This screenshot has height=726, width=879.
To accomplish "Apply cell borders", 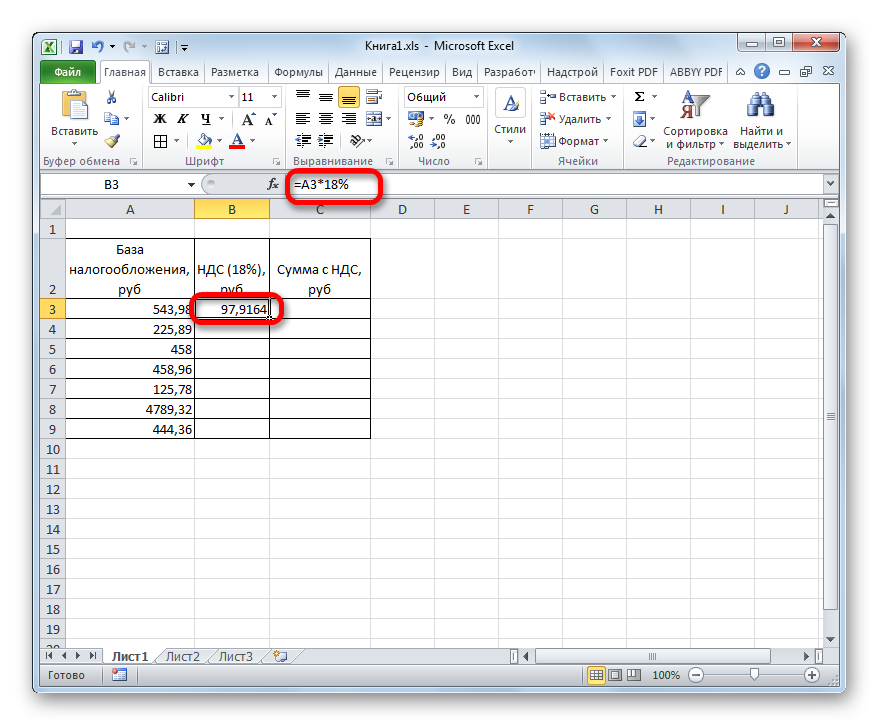I will (160, 141).
